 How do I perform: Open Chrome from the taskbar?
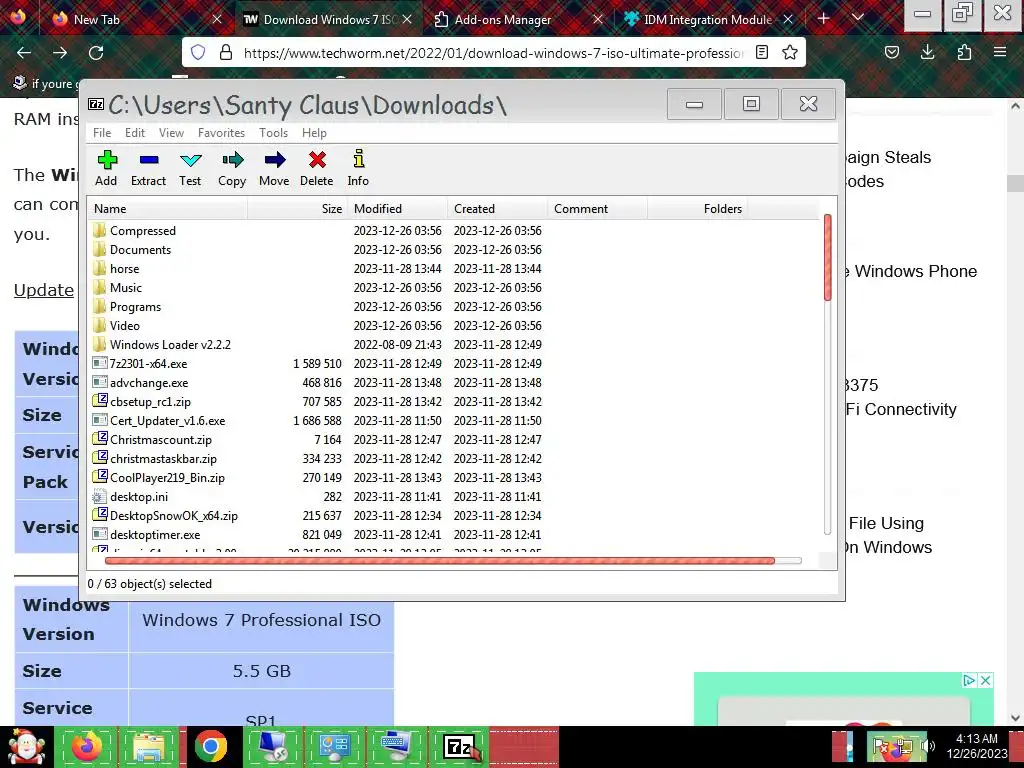(x=210, y=746)
